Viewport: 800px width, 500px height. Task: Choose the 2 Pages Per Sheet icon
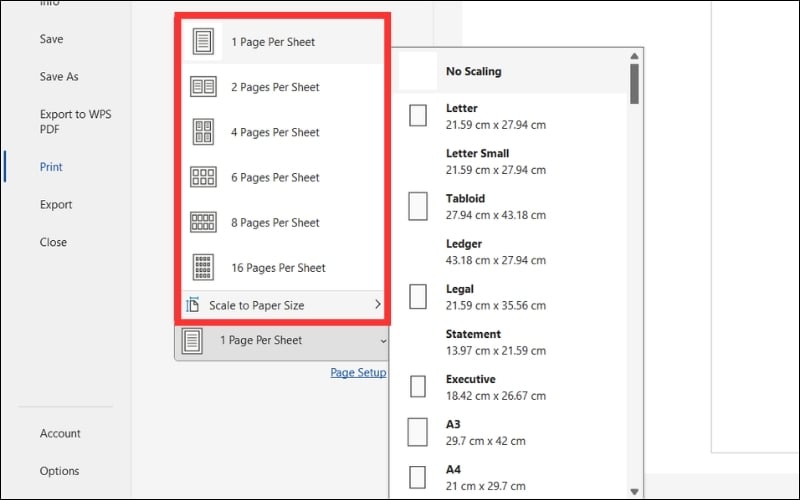(x=203, y=87)
